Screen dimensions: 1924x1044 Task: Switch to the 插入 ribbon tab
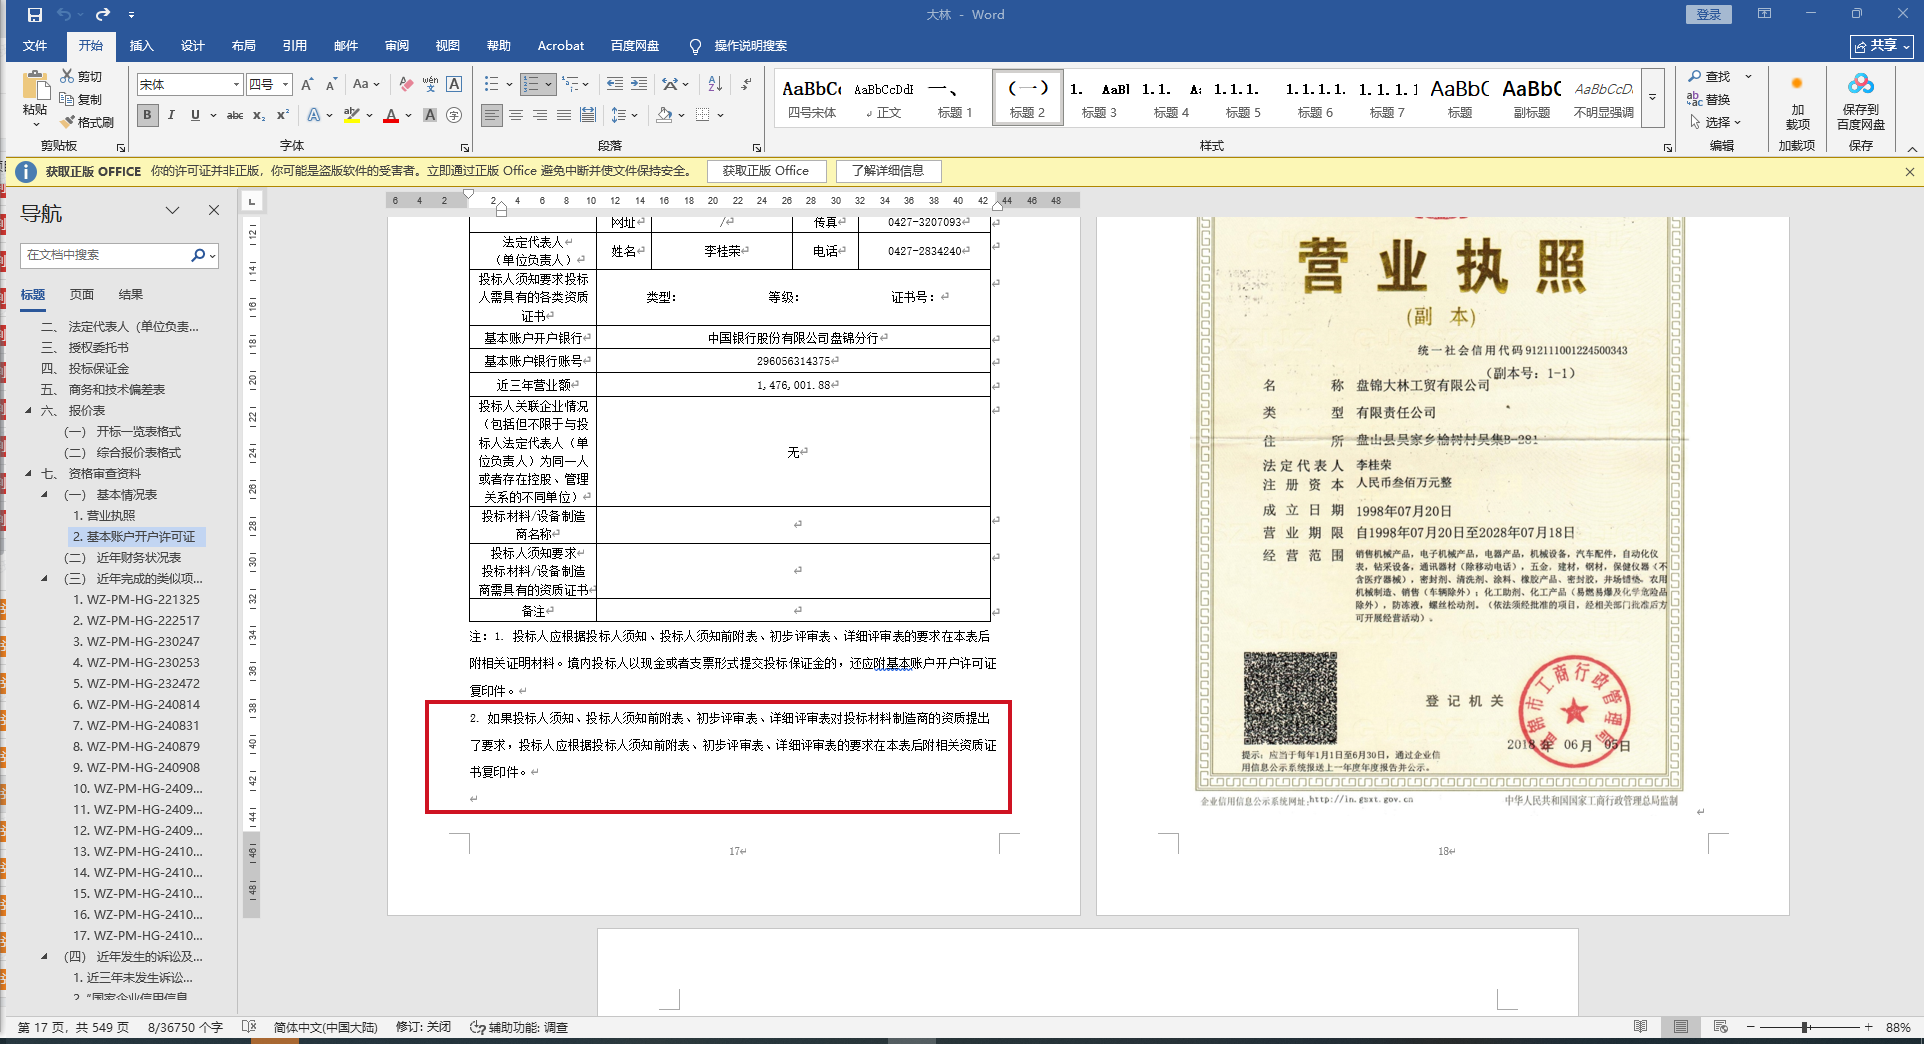(141, 46)
